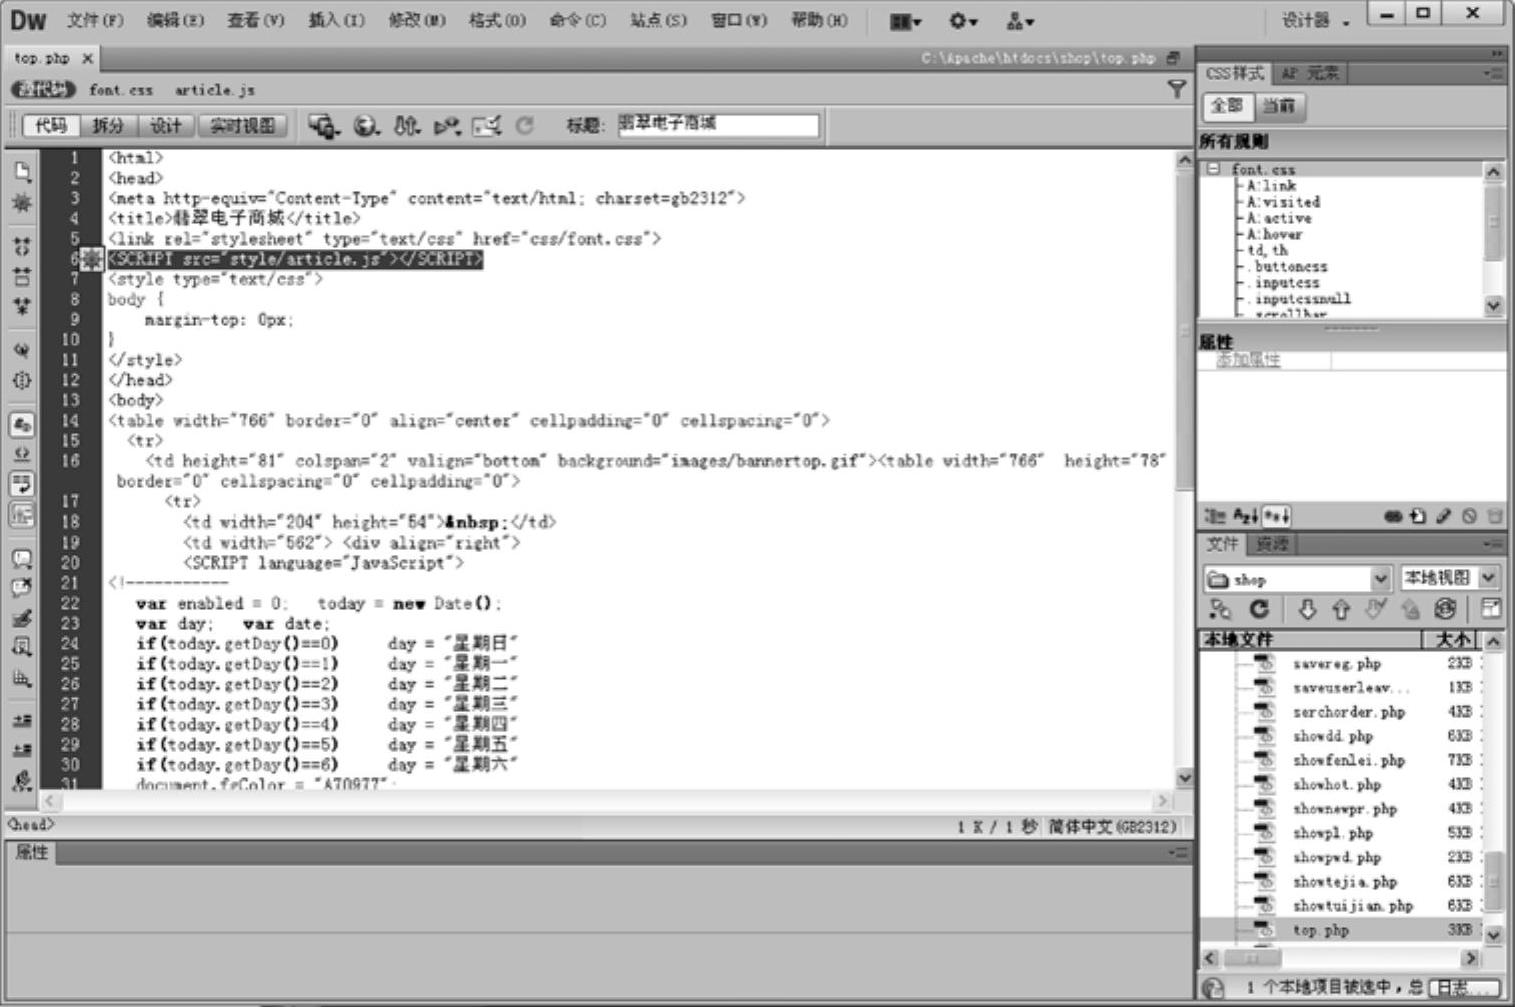
Task: Indent code with the coding toolbar icon
Action: pos(21,720)
